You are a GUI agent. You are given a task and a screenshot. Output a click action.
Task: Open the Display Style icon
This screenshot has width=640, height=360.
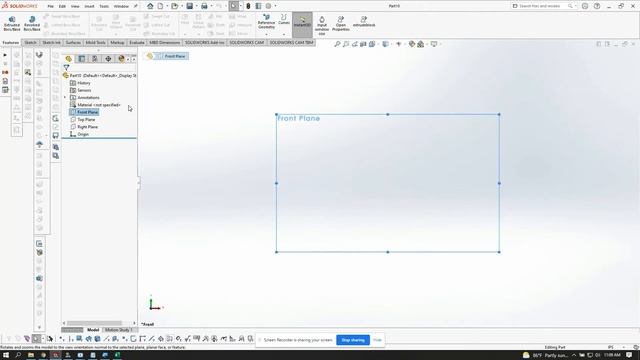(385, 44)
